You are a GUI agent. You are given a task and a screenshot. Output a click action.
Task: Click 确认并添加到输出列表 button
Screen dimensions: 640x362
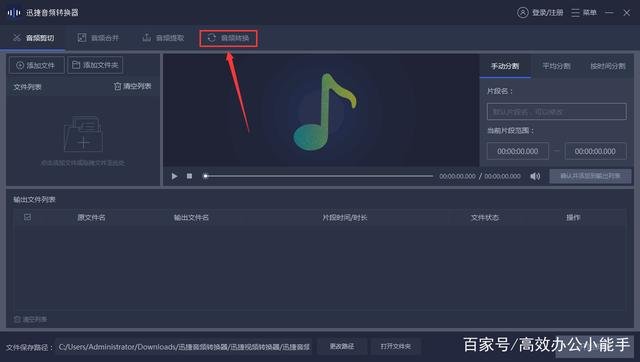point(590,176)
